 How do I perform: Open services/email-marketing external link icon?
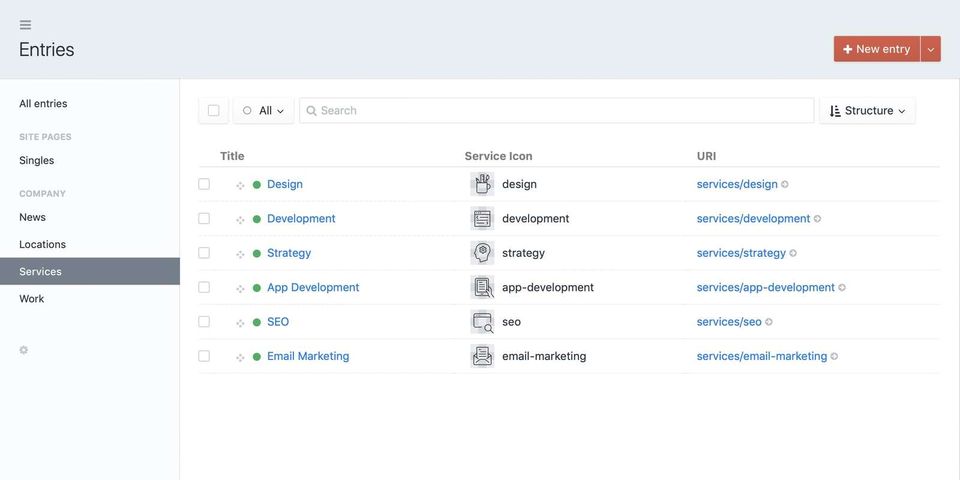834,356
